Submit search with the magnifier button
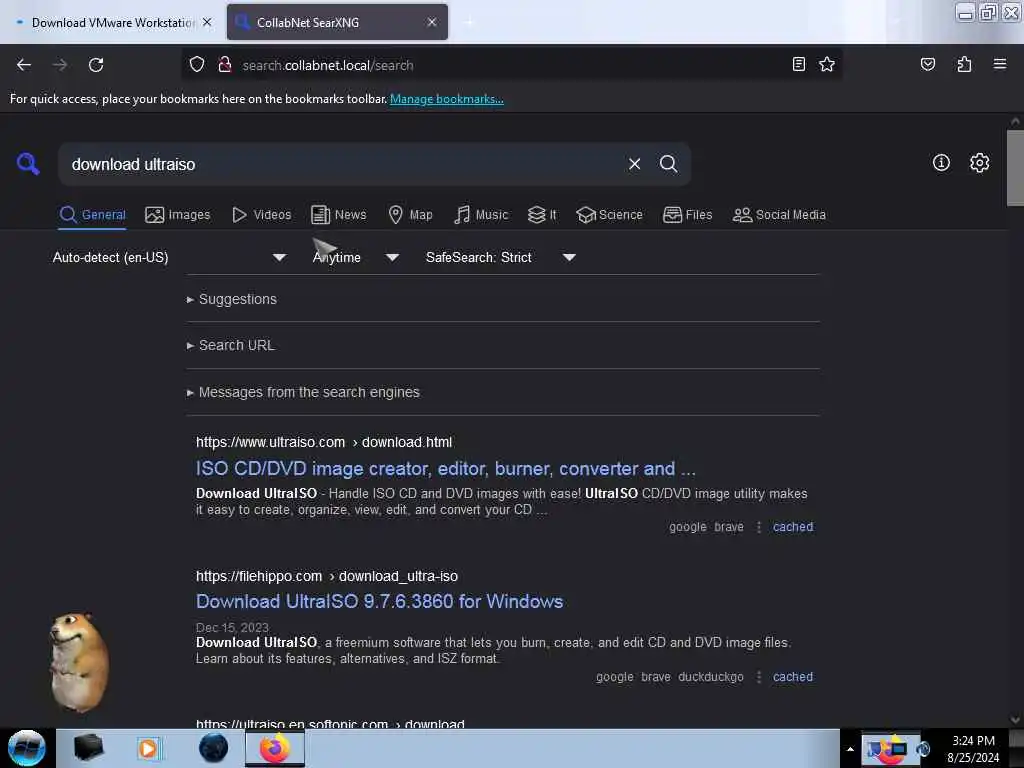The height and width of the screenshot is (768, 1024). click(x=668, y=164)
